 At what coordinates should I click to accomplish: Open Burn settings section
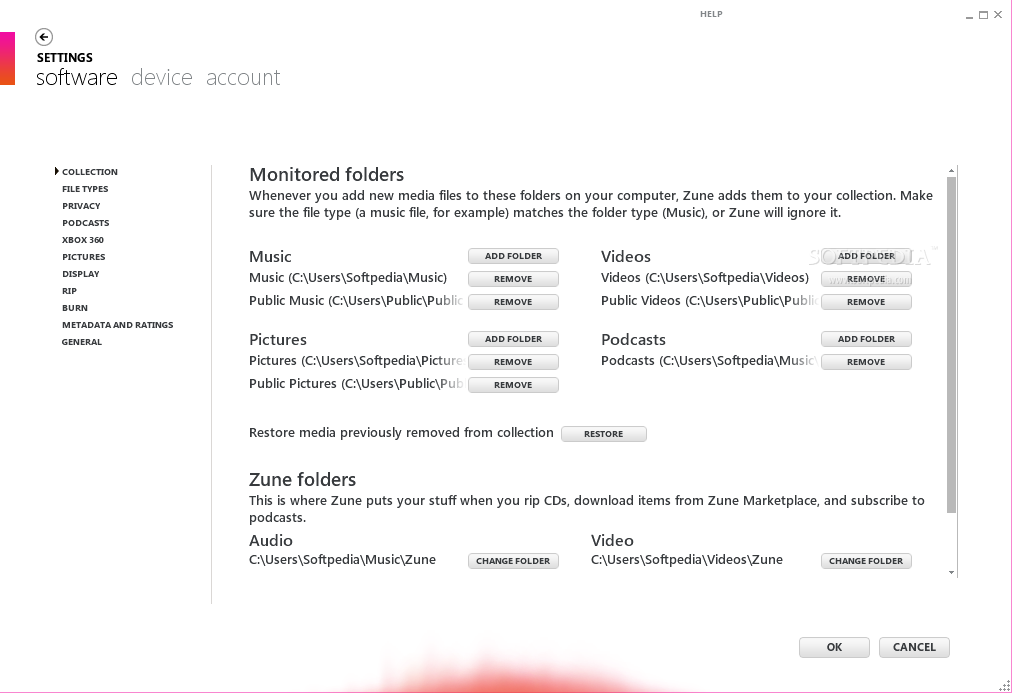click(x=75, y=308)
